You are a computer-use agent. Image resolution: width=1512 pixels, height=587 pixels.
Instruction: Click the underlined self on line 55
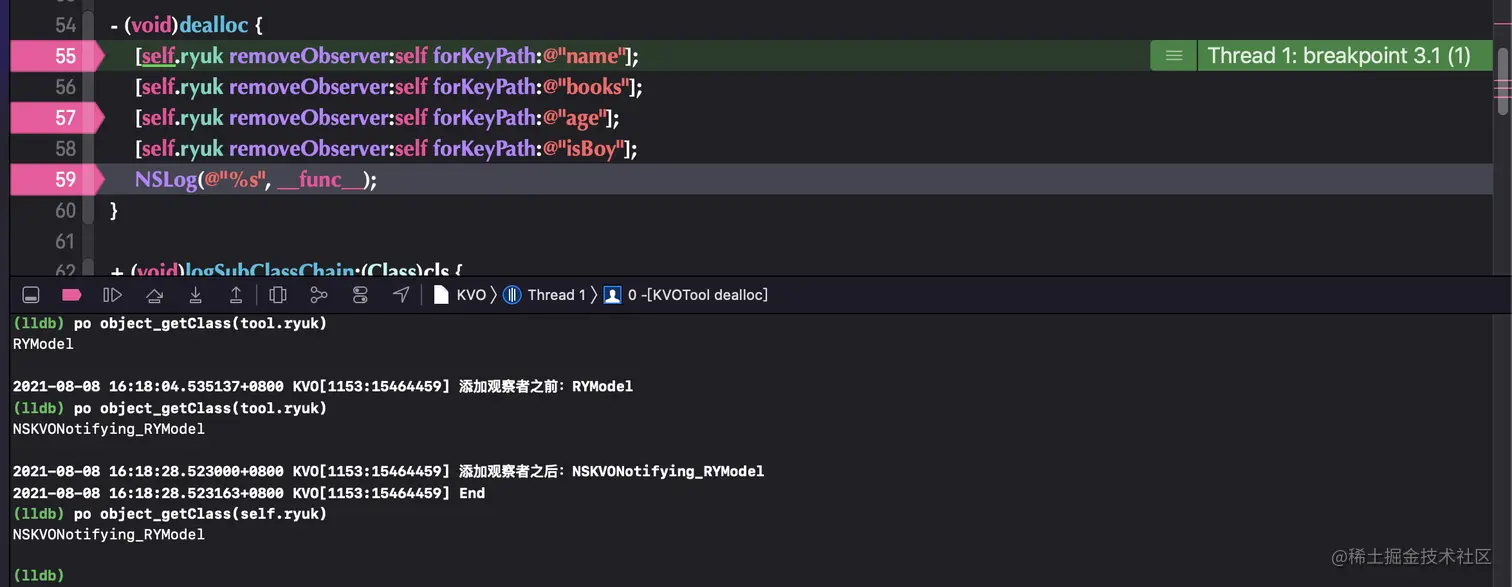tap(158, 56)
